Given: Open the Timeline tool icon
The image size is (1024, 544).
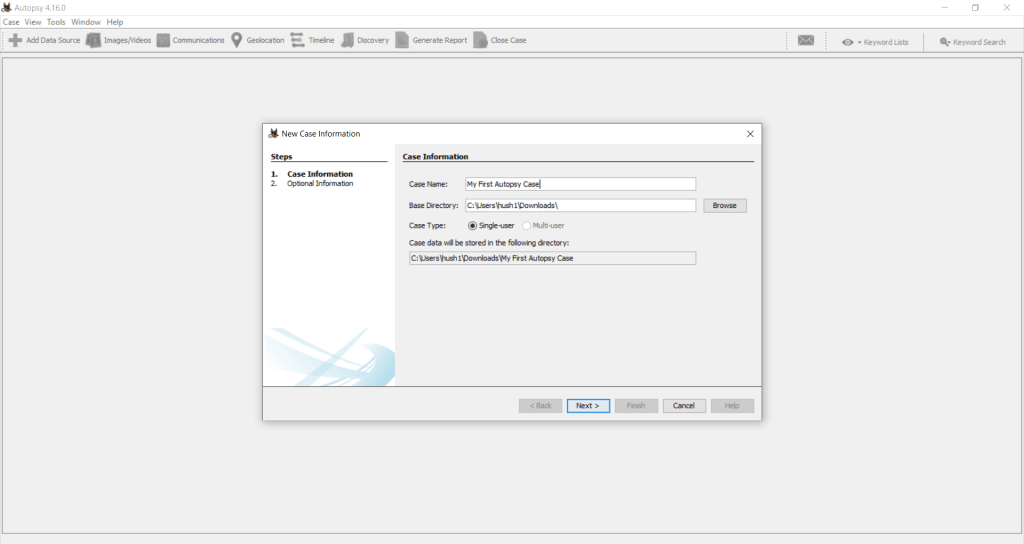Looking at the screenshot, I should 298,40.
